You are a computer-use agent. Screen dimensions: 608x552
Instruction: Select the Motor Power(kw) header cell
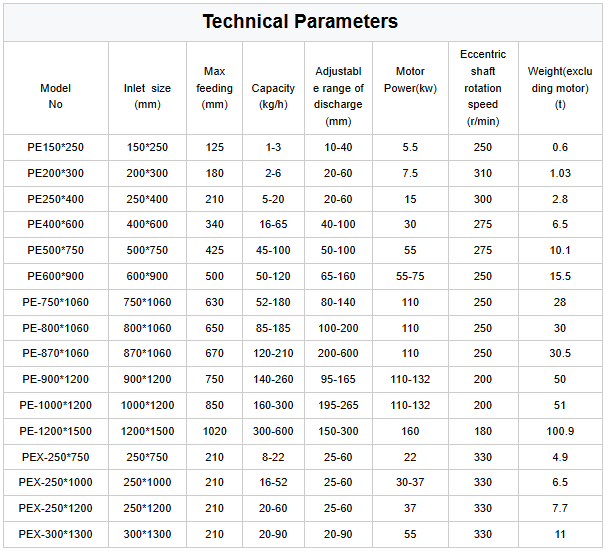pos(410,80)
